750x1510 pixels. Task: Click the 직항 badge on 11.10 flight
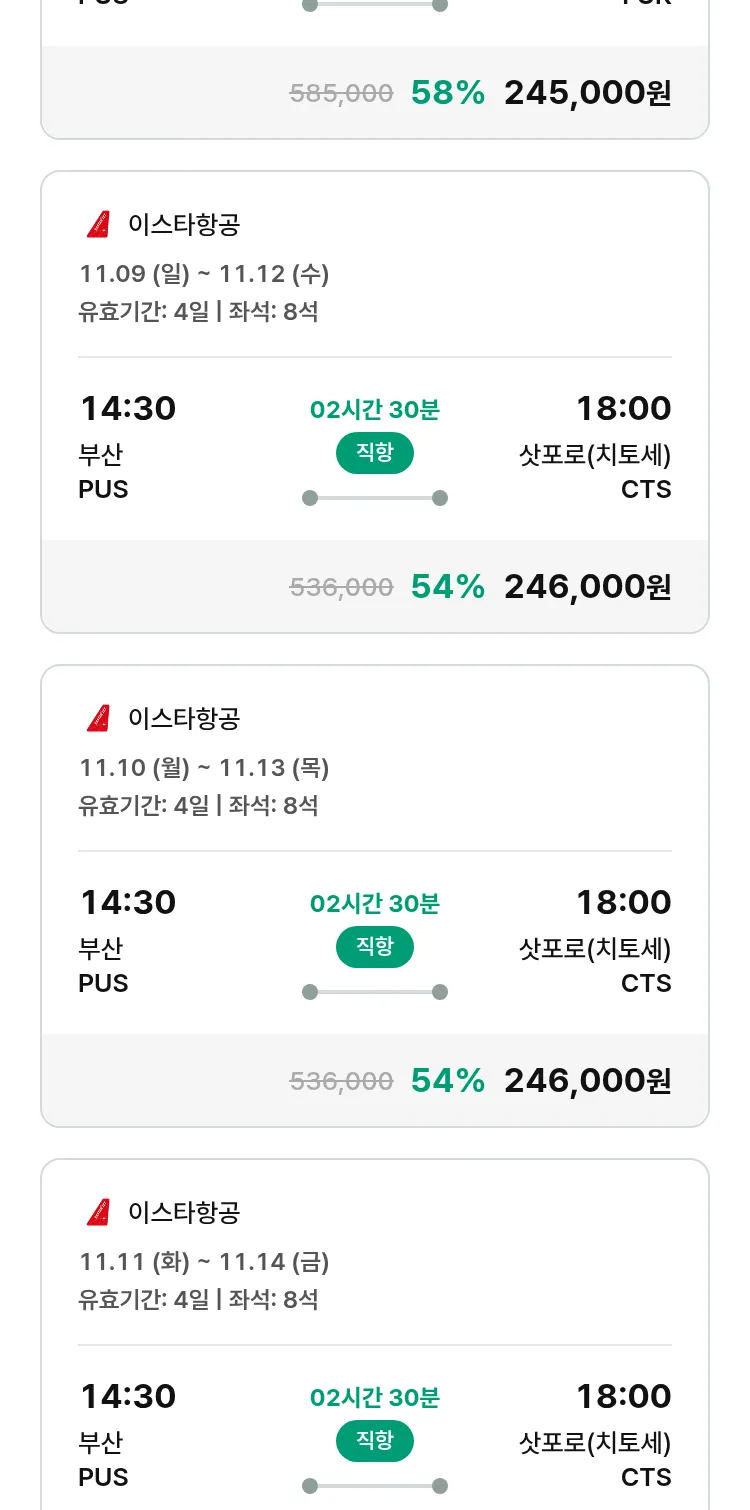pyautogui.click(x=375, y=947)
